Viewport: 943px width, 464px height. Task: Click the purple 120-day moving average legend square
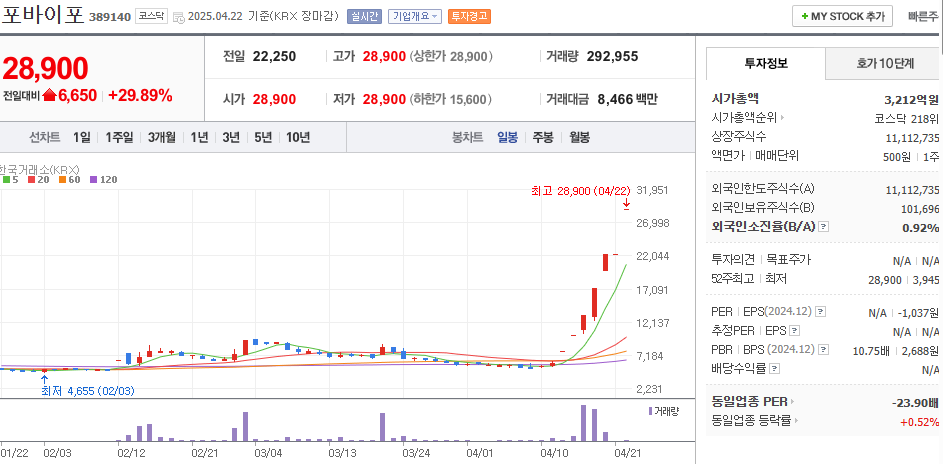coord(93,179)
